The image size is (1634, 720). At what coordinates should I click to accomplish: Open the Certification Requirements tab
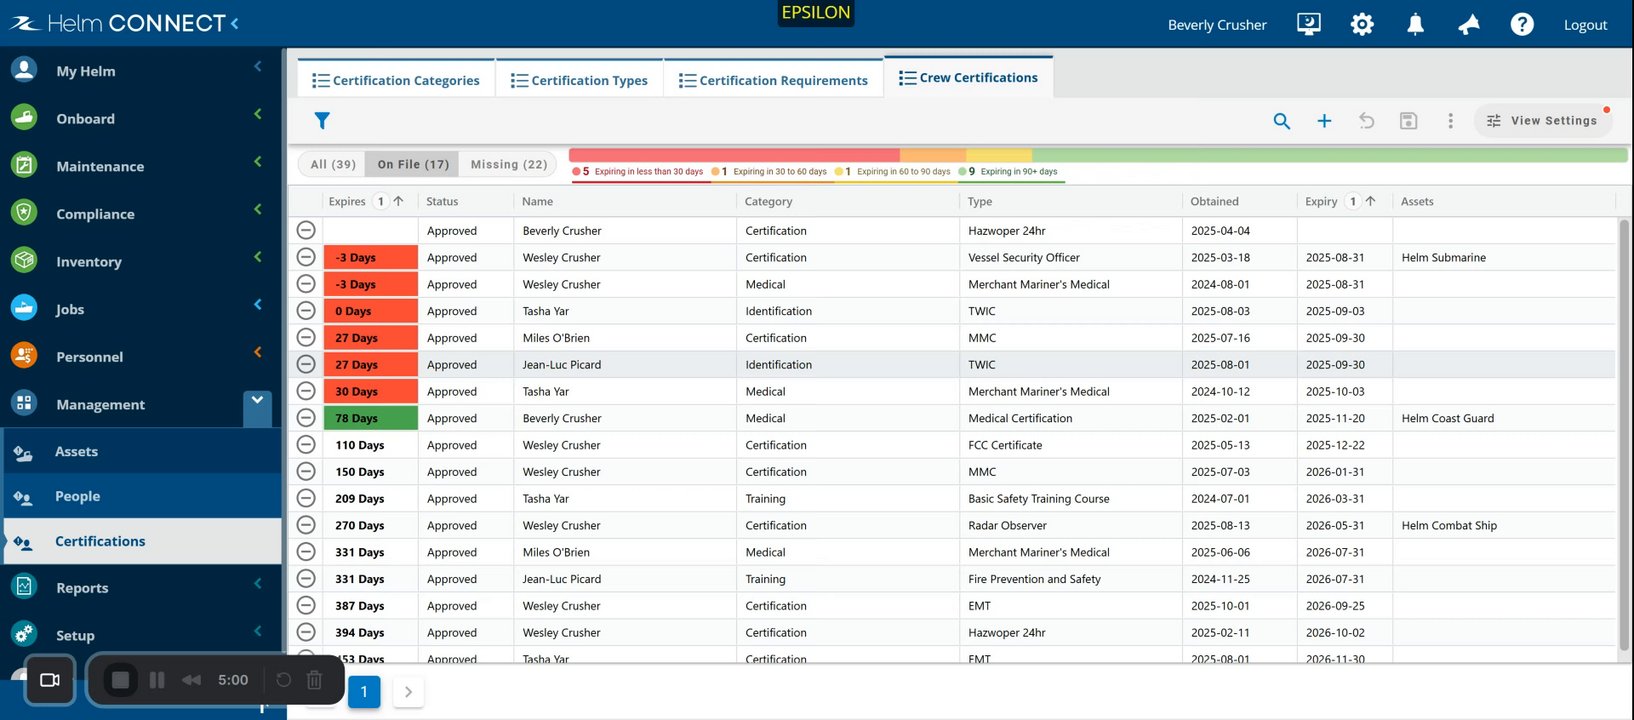pos(773,80)
